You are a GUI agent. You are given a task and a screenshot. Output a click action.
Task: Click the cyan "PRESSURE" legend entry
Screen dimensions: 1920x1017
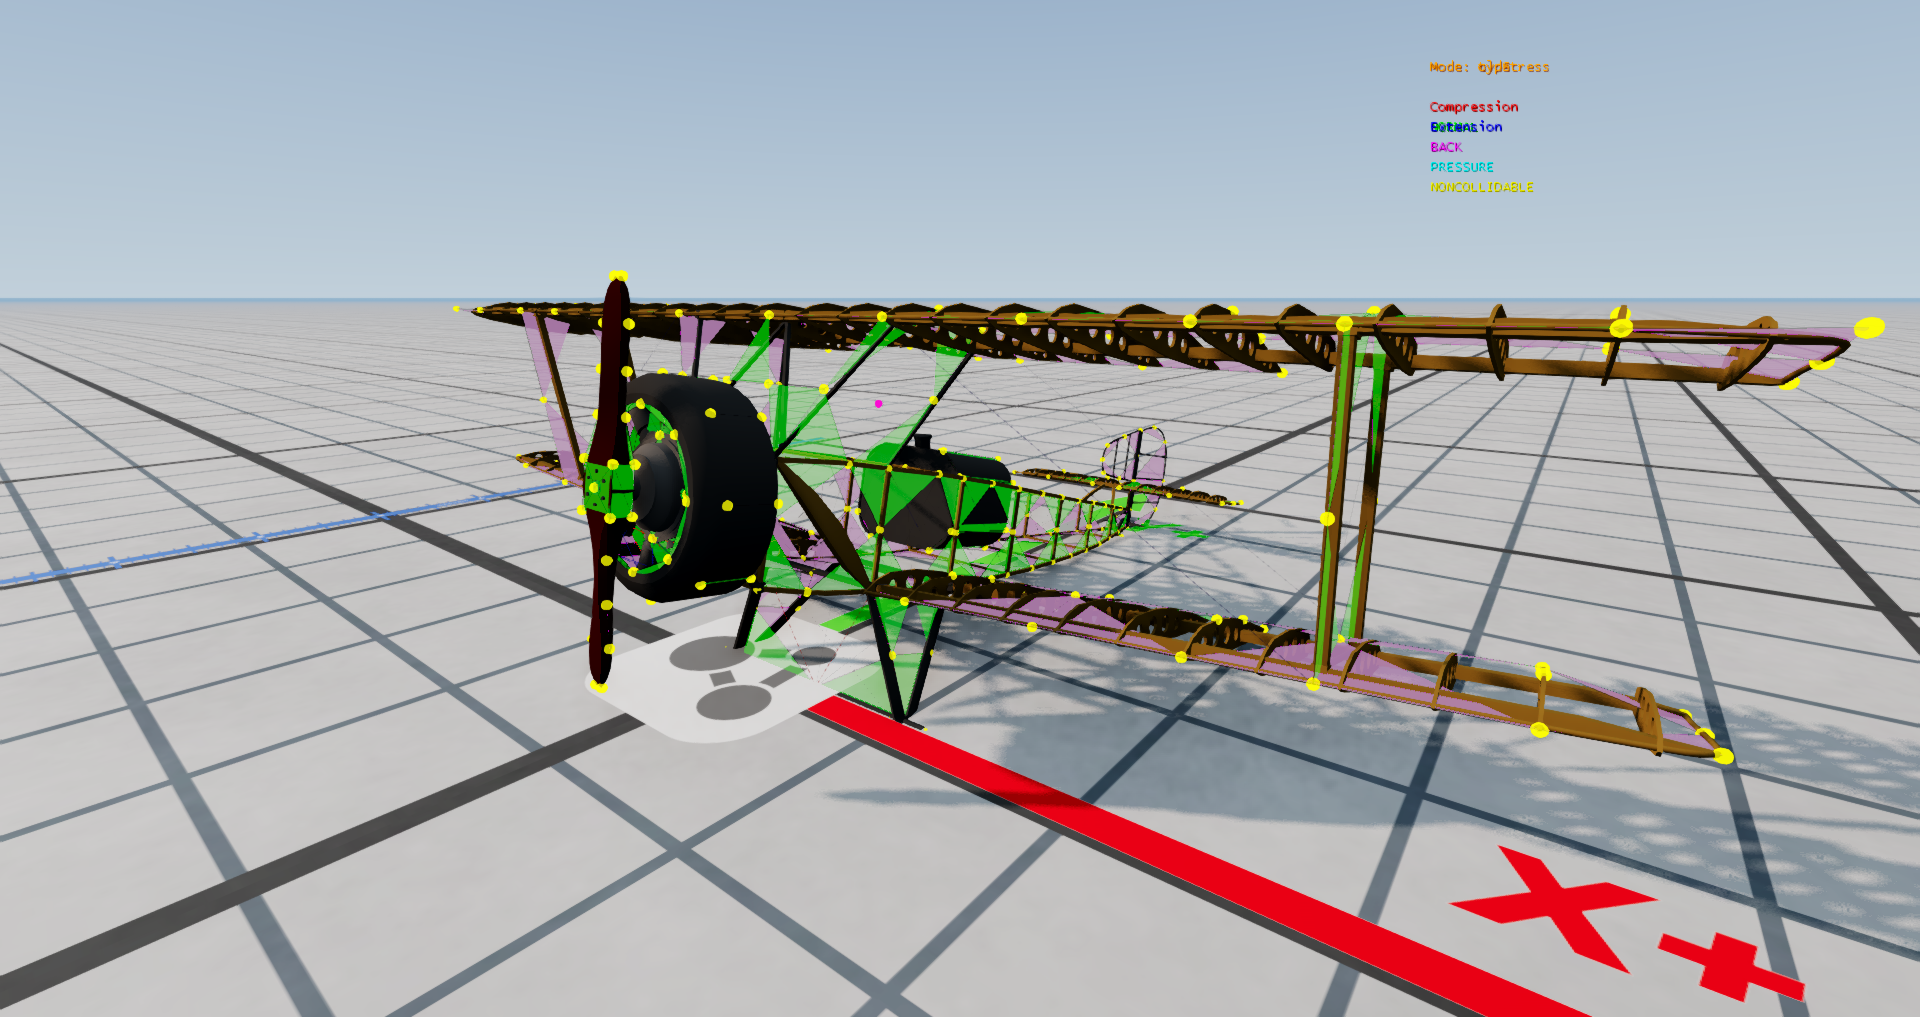[x=1462, y=167]
